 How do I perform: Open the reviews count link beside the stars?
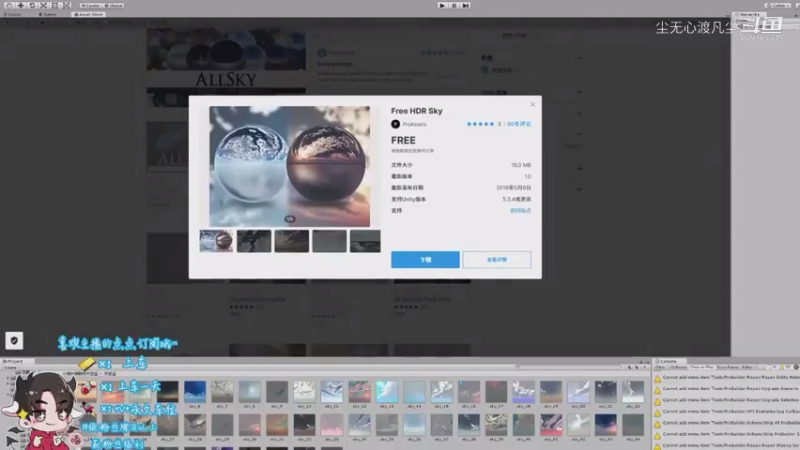[x=519, y=124]
